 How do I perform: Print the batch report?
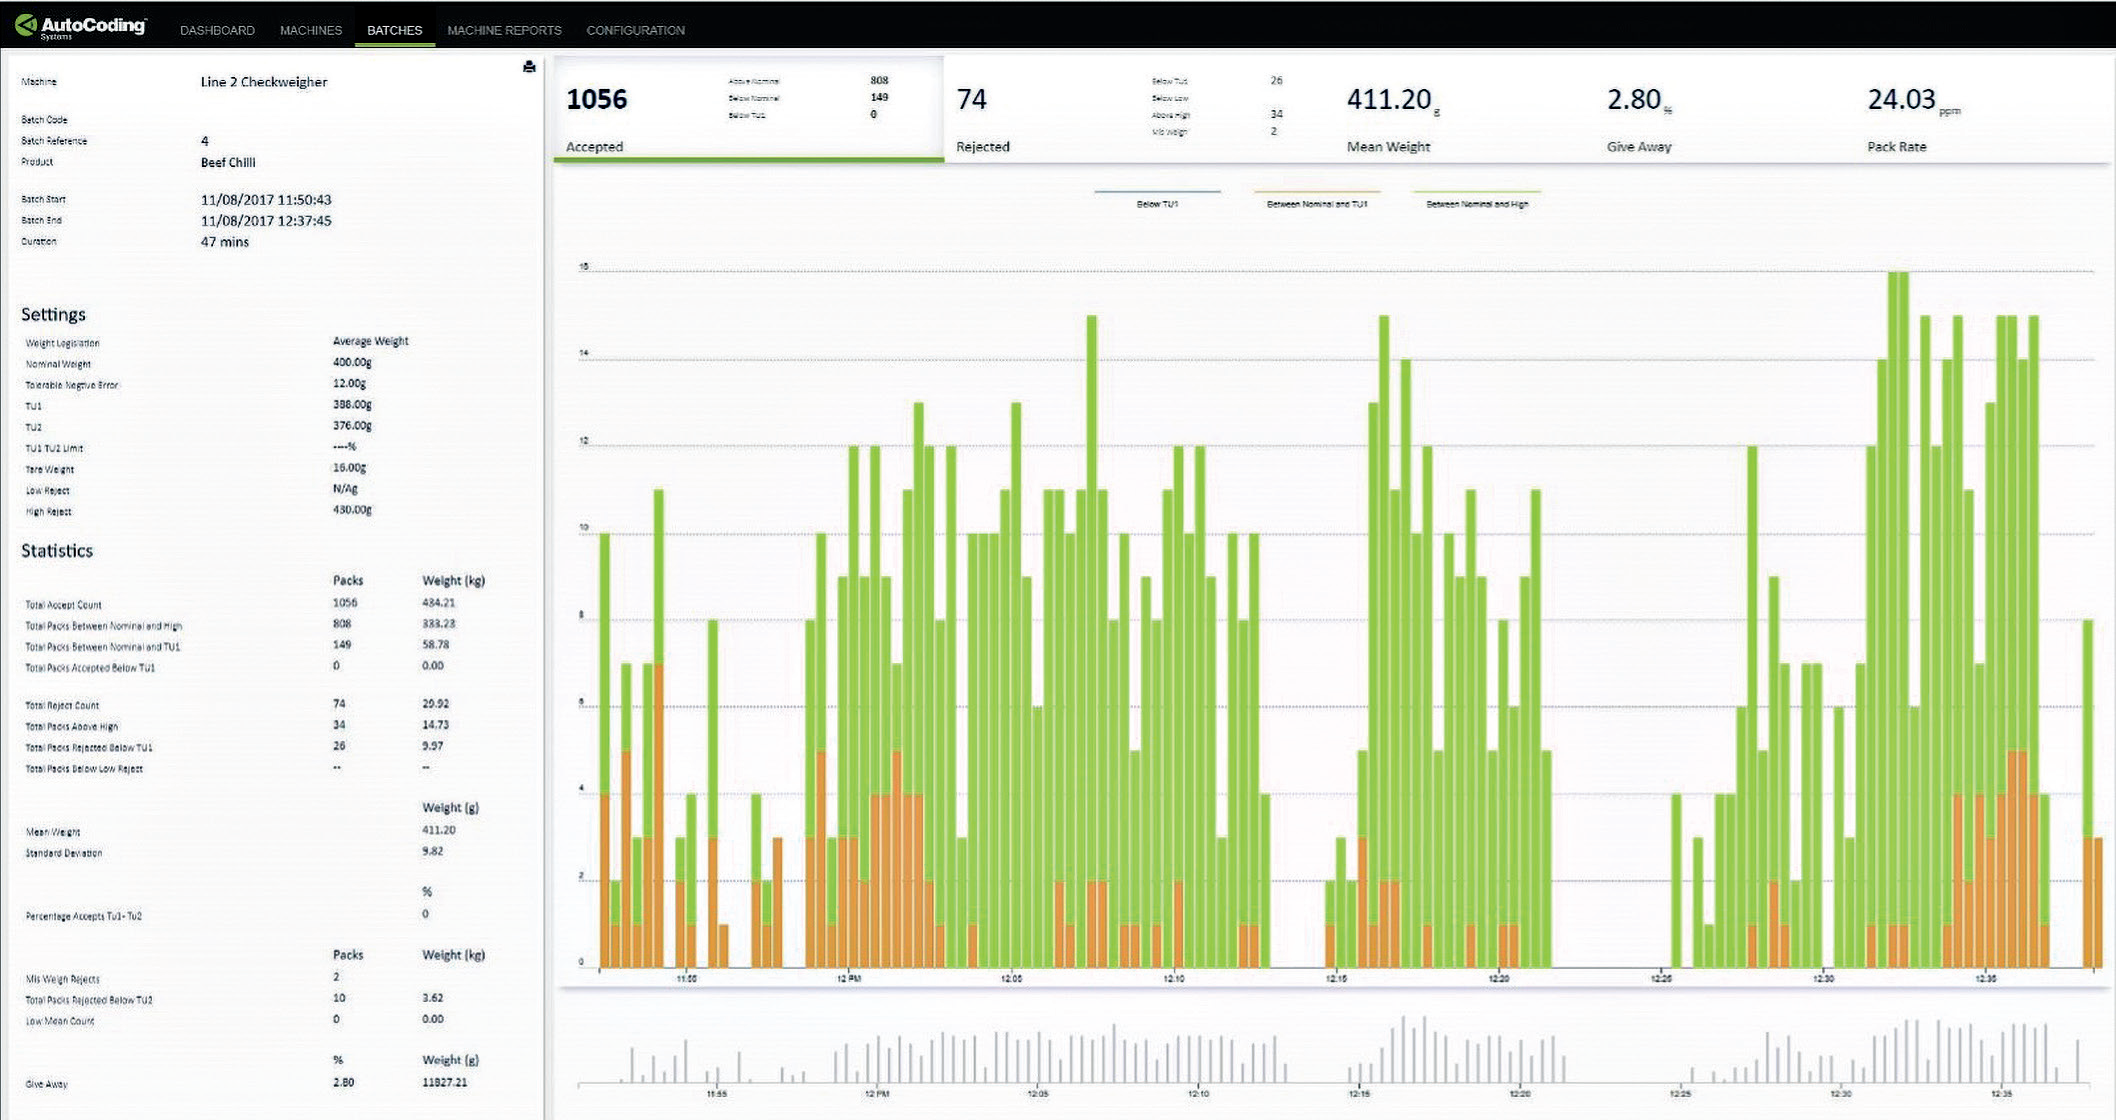(x=530, y=66)
